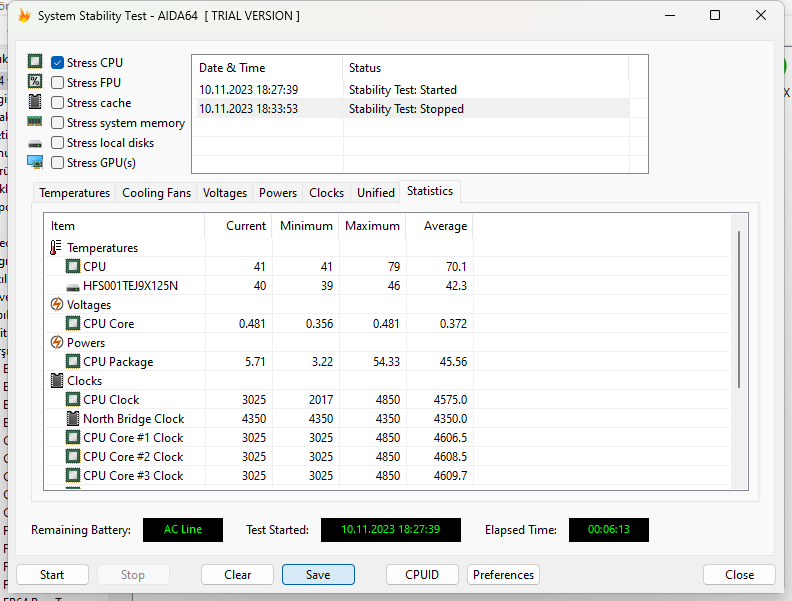Click the Maximum column header

[x=373, y=226]
